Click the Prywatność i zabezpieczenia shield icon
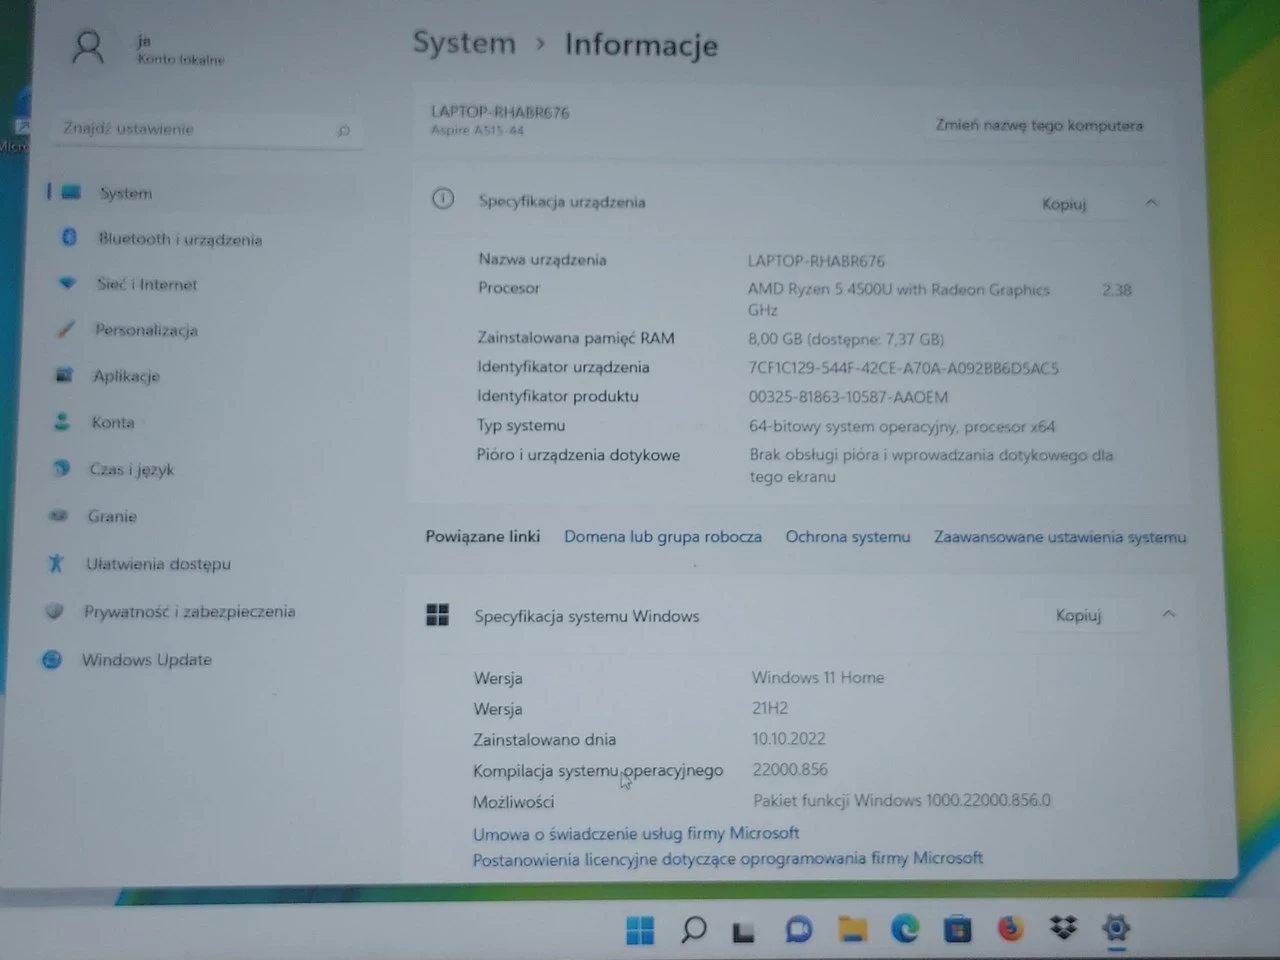Image resolution: width=1280 pixels, height=960 pixels. (x=55, y=611)
